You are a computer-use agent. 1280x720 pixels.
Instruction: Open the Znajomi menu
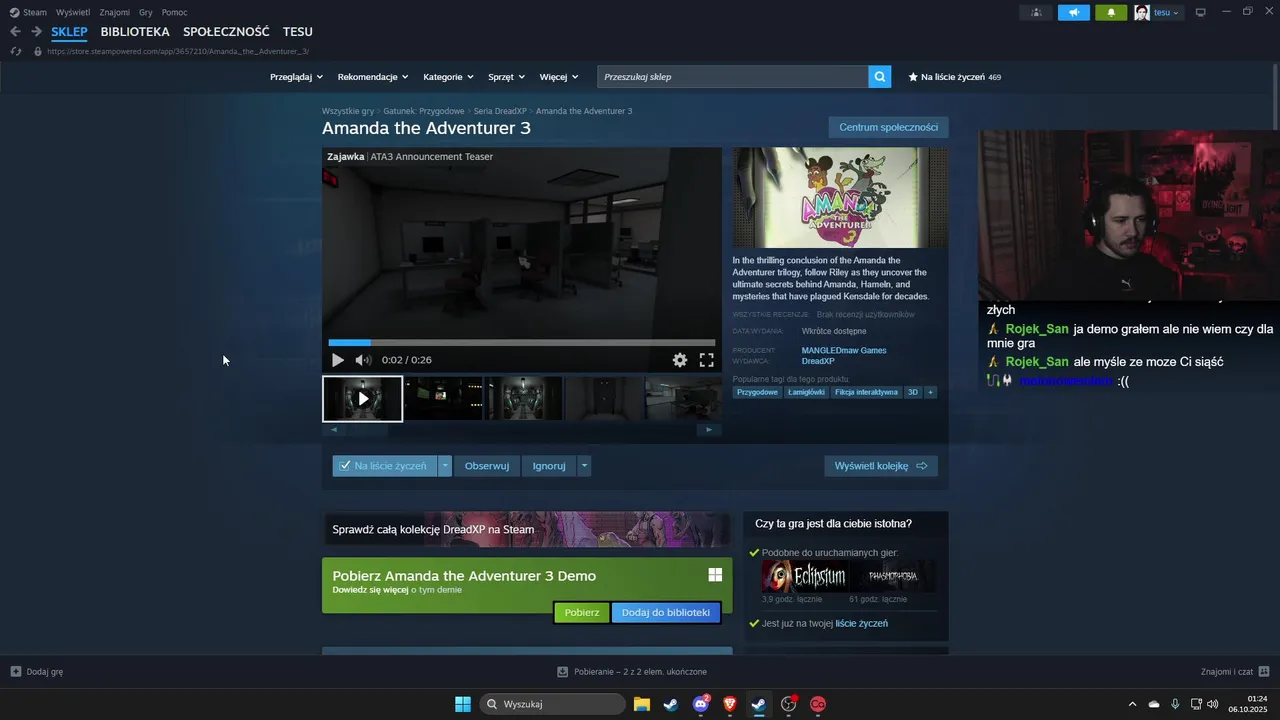pos(115,12)
